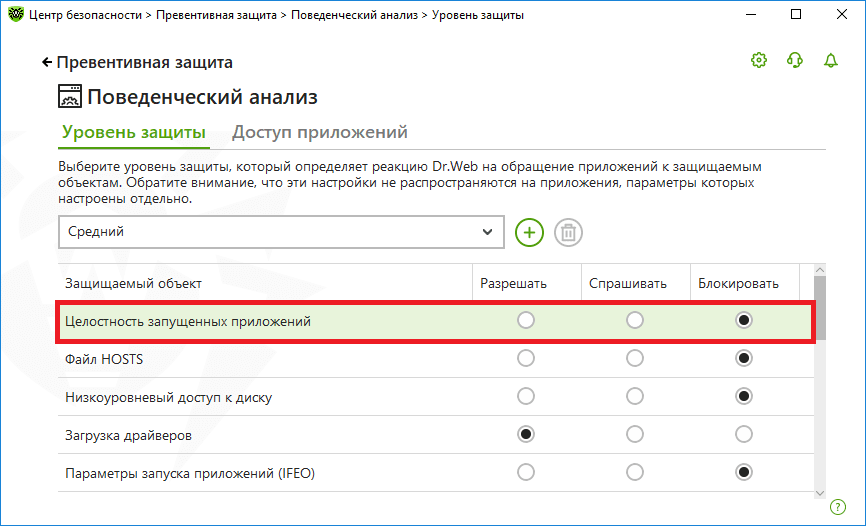Select the Уровень защиты tab
The width and height of the screenshot is (866, 526).
[x=134, y=133]
